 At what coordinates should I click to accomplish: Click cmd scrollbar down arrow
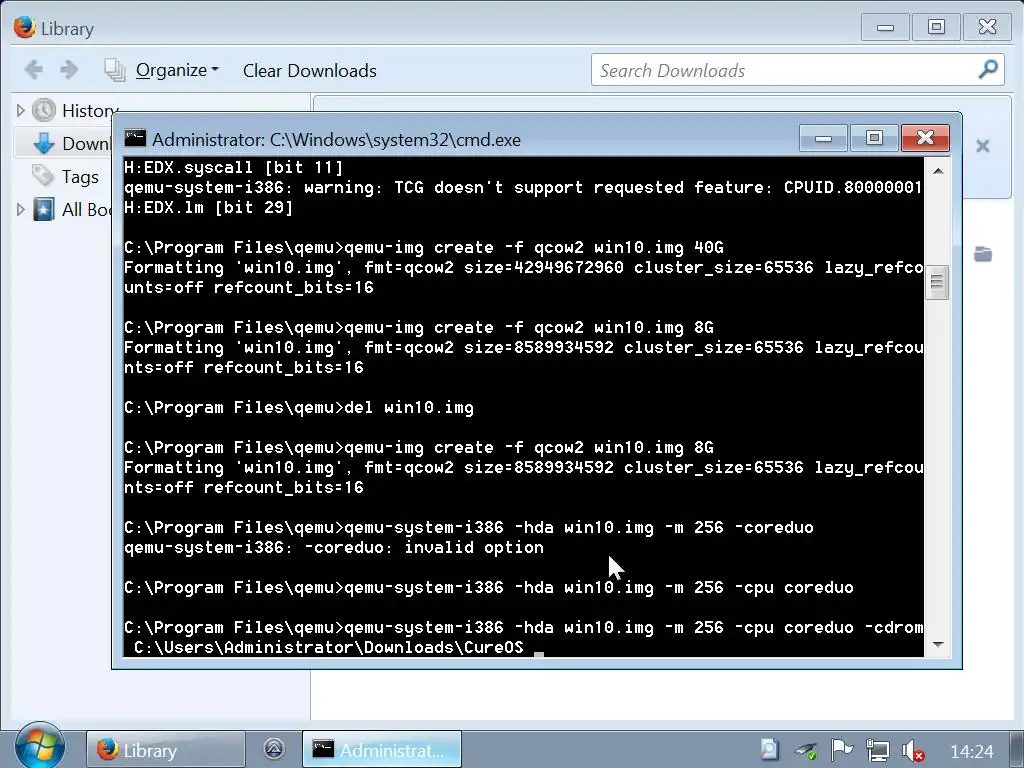click(938, 644)
